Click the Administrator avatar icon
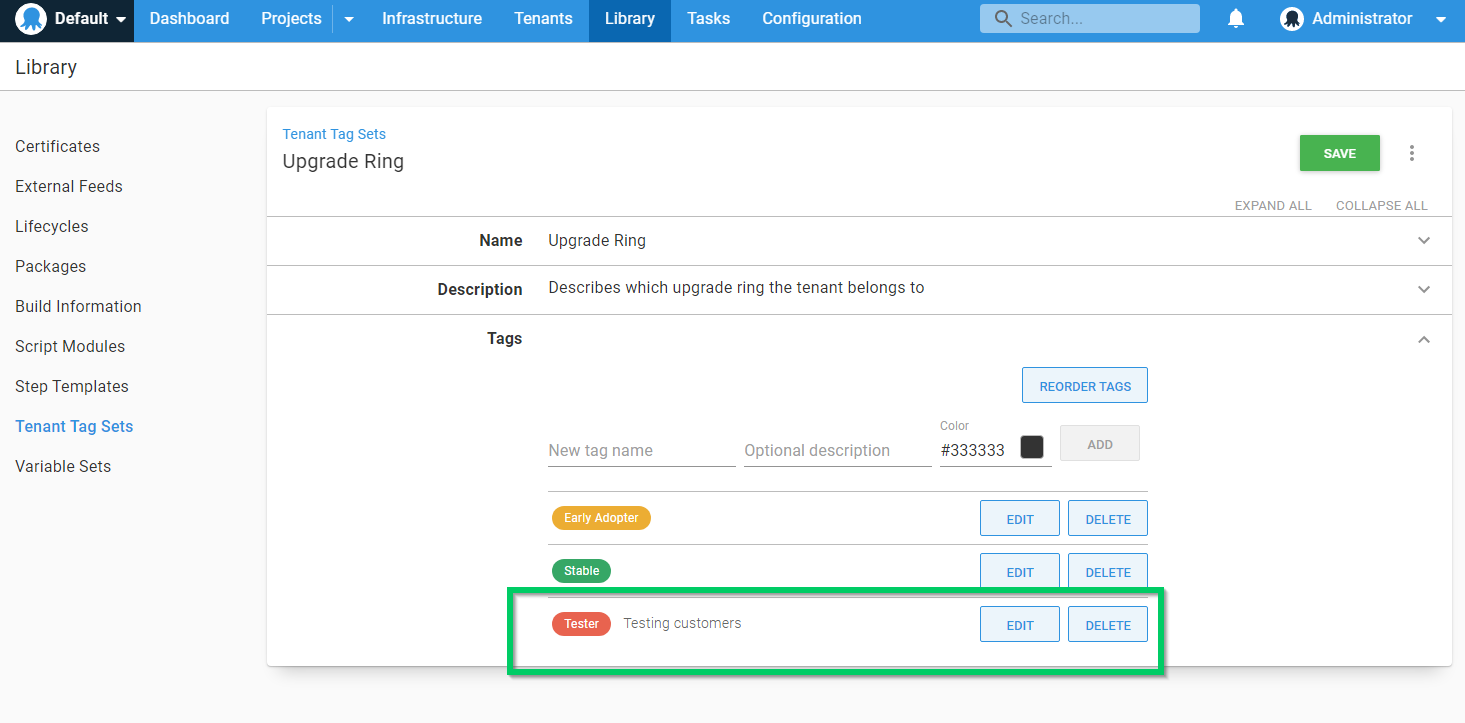 (x=1291, y=19)
